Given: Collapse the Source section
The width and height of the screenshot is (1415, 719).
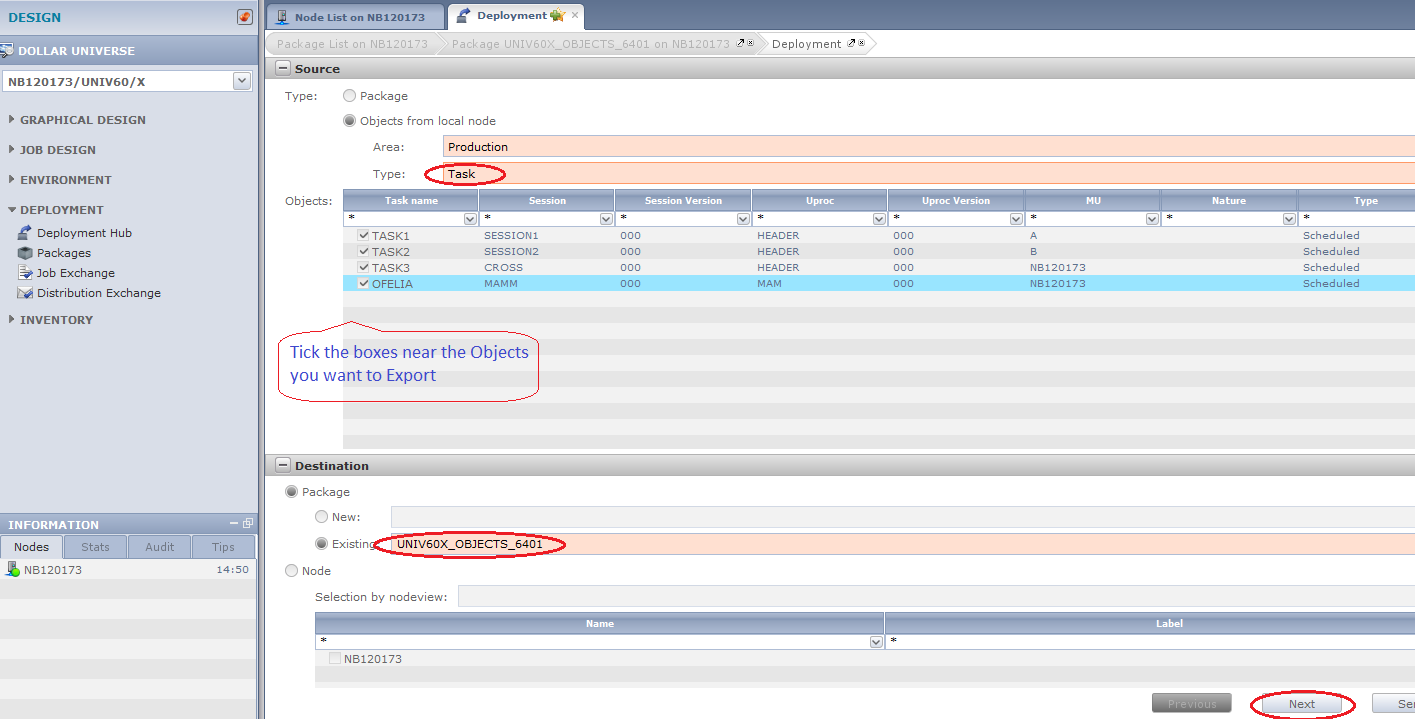Looking at the screenshot, I should coord(282,69).
